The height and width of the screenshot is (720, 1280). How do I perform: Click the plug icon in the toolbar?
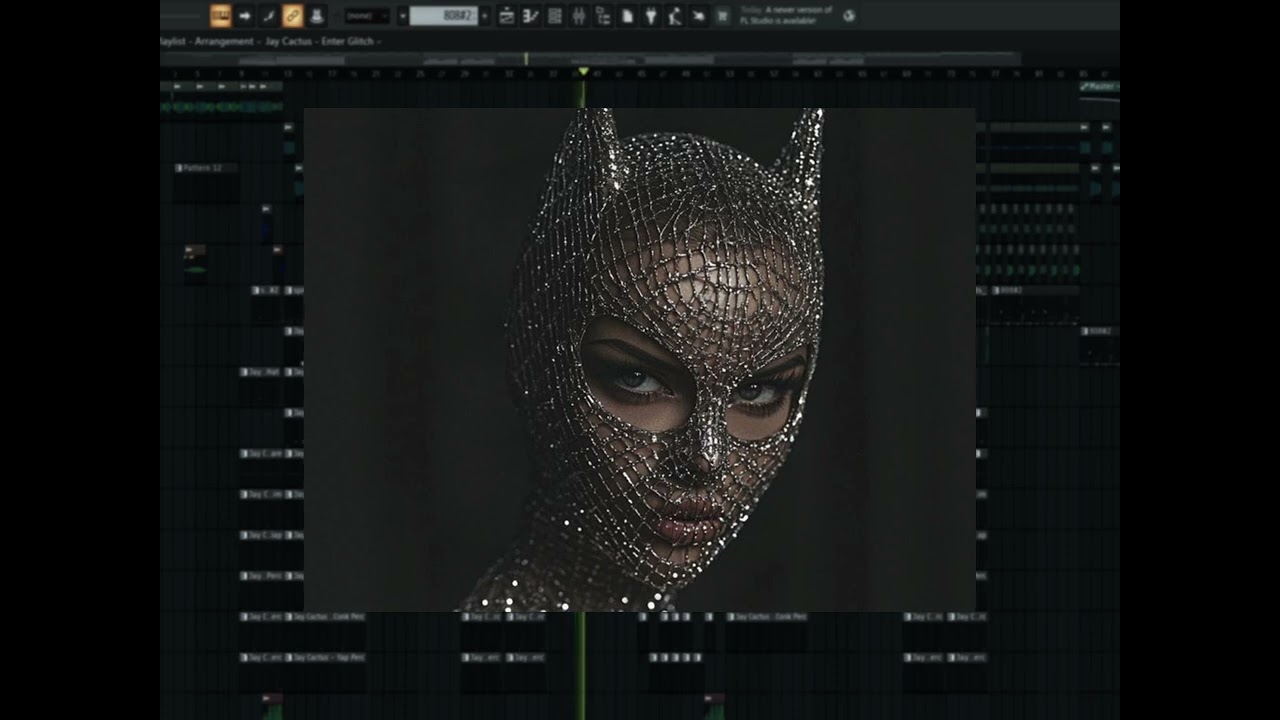pos(651,16)
